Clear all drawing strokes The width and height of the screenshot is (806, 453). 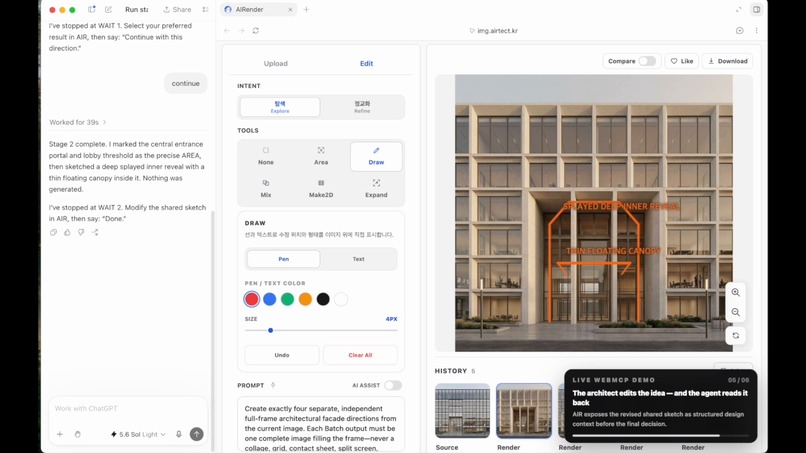[x=360, y=355]
